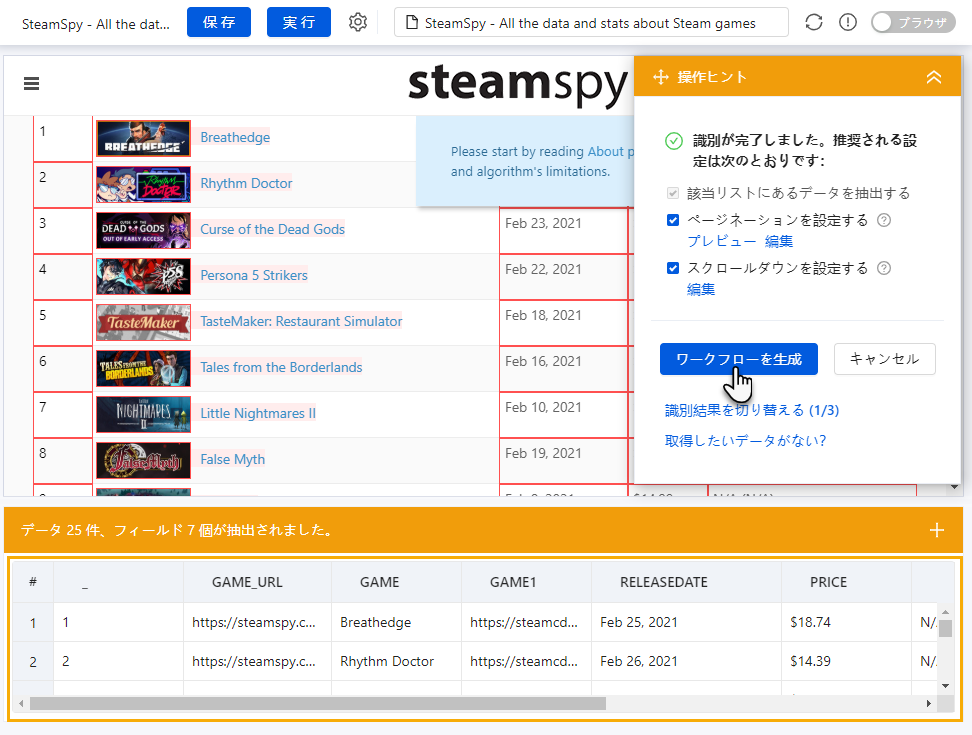
Task: Click the キャンセル button
Action: (x=885, y=359)
